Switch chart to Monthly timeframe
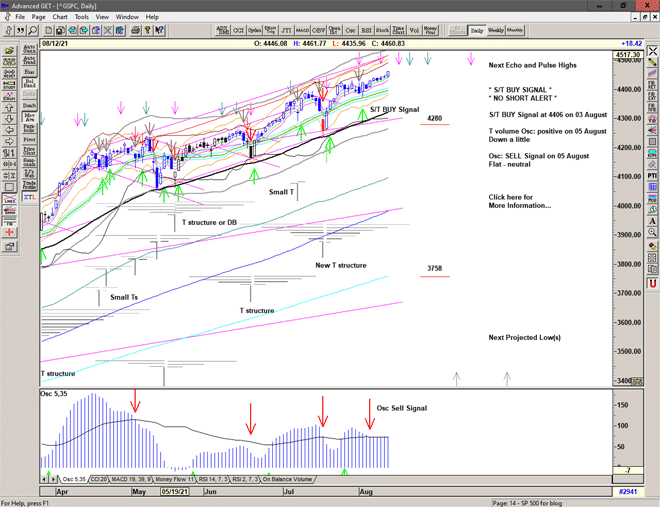 click(x=515, y=30)
